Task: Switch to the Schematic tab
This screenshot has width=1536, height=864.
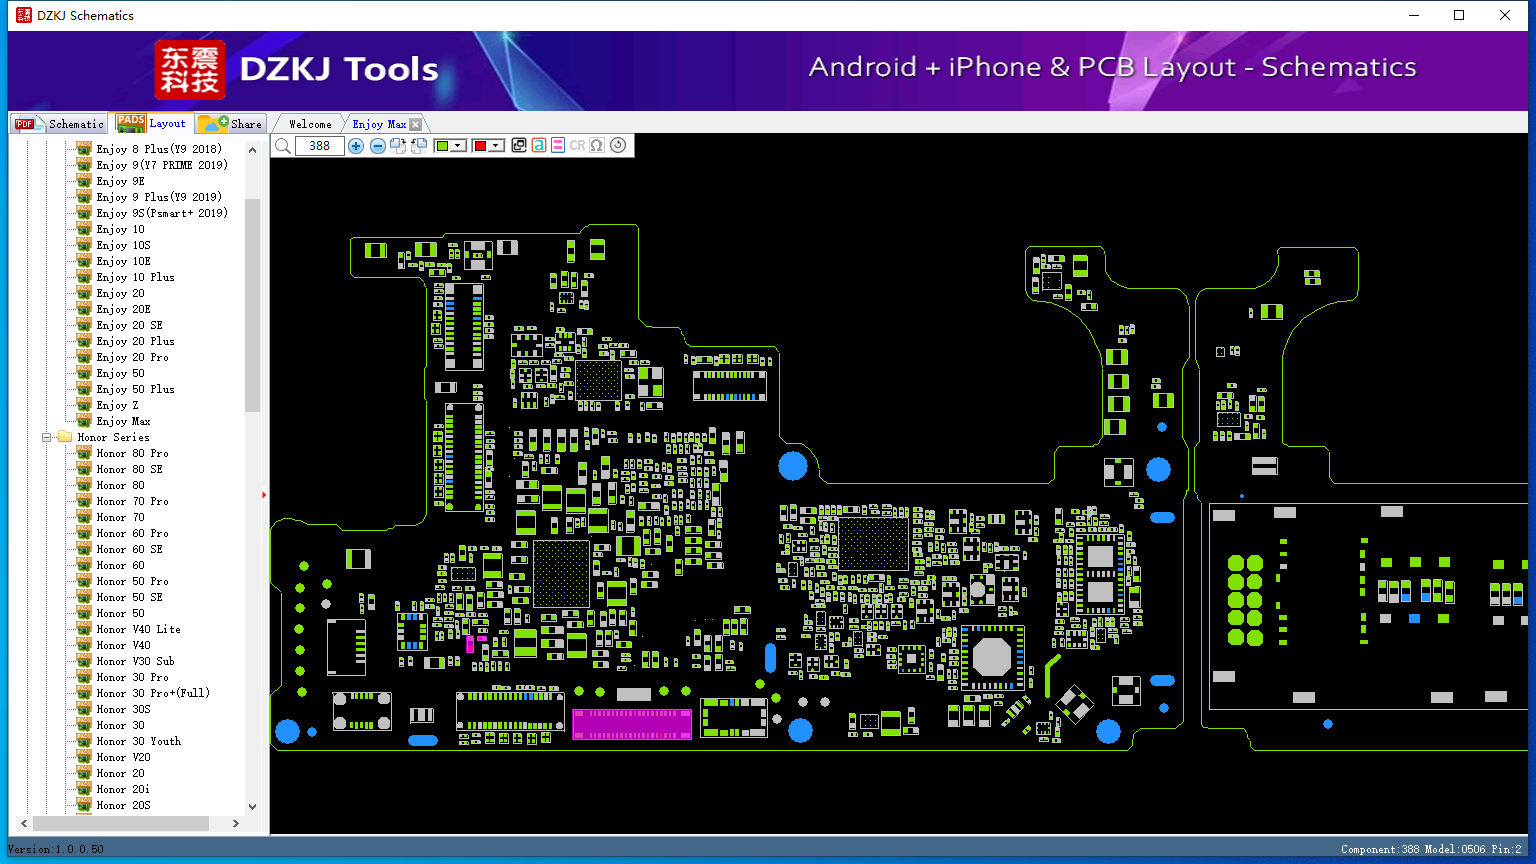Action: coord(59,124)
